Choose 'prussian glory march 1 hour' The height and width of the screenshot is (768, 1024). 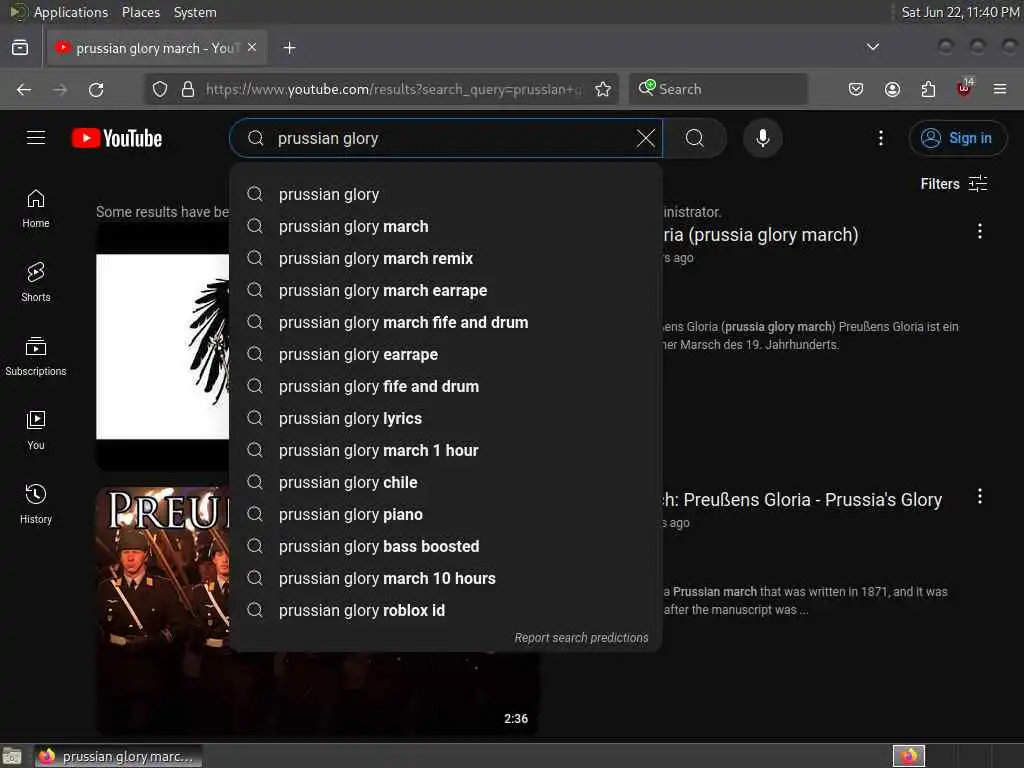click(x=446, y=450)
